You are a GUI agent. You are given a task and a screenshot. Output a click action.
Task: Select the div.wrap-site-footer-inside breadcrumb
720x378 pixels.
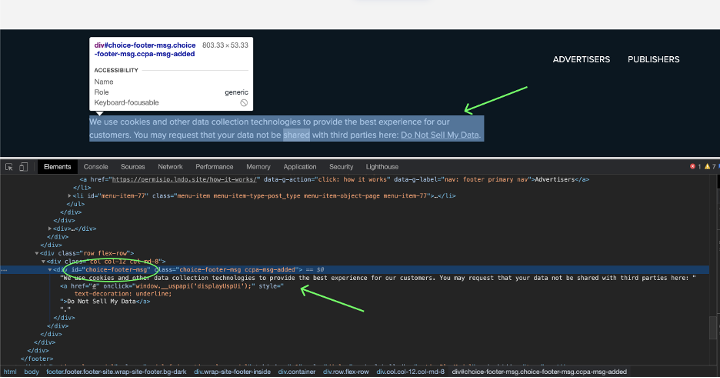coord(232,372)
